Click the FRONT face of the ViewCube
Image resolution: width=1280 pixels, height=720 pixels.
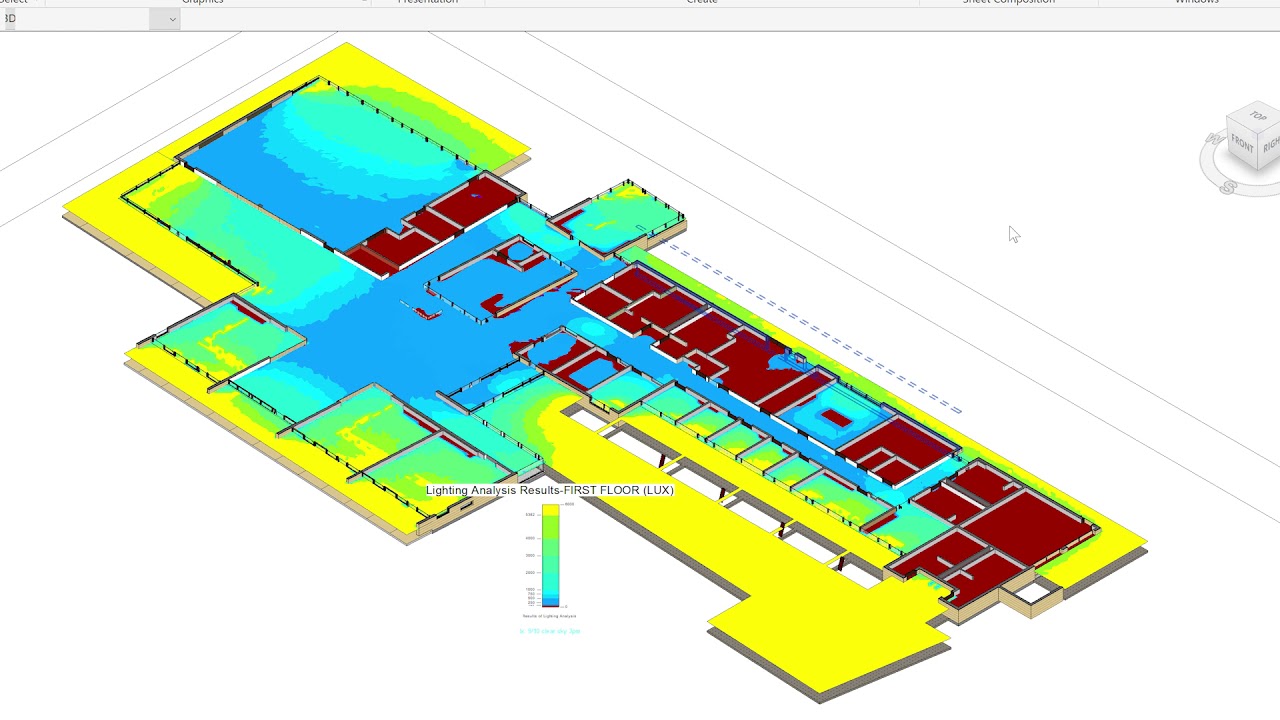point(1242,145)
